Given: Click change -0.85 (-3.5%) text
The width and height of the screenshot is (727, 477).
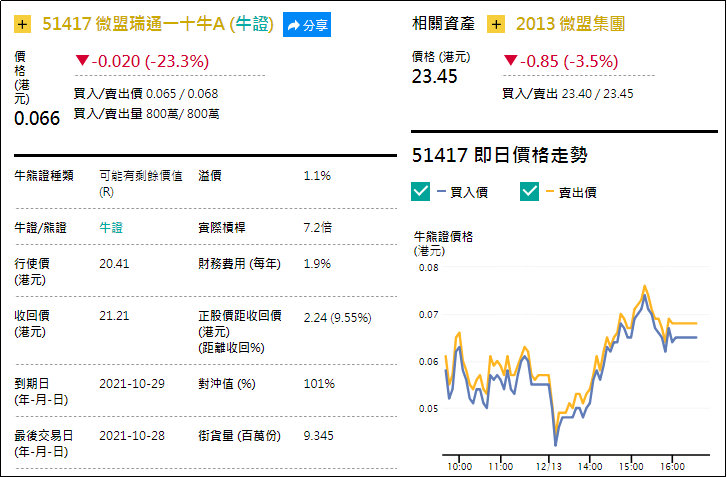Looking at the screenshot, I should (561, 61).
